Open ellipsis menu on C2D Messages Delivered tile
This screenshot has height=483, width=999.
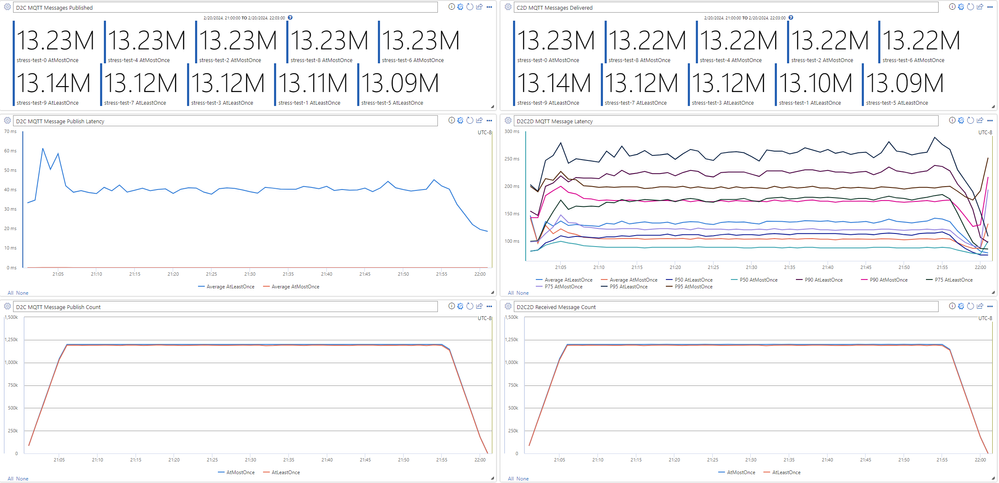[x=989, y=6]
